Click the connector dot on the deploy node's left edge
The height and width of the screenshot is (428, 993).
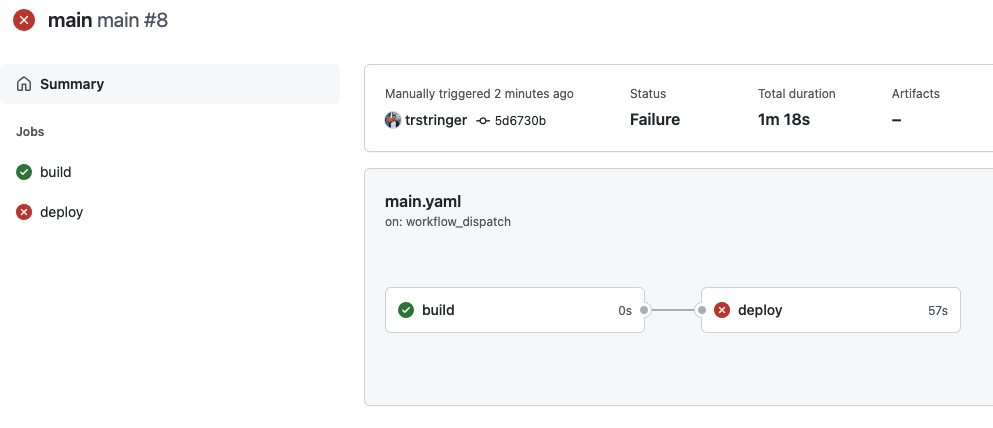[701, 310]
